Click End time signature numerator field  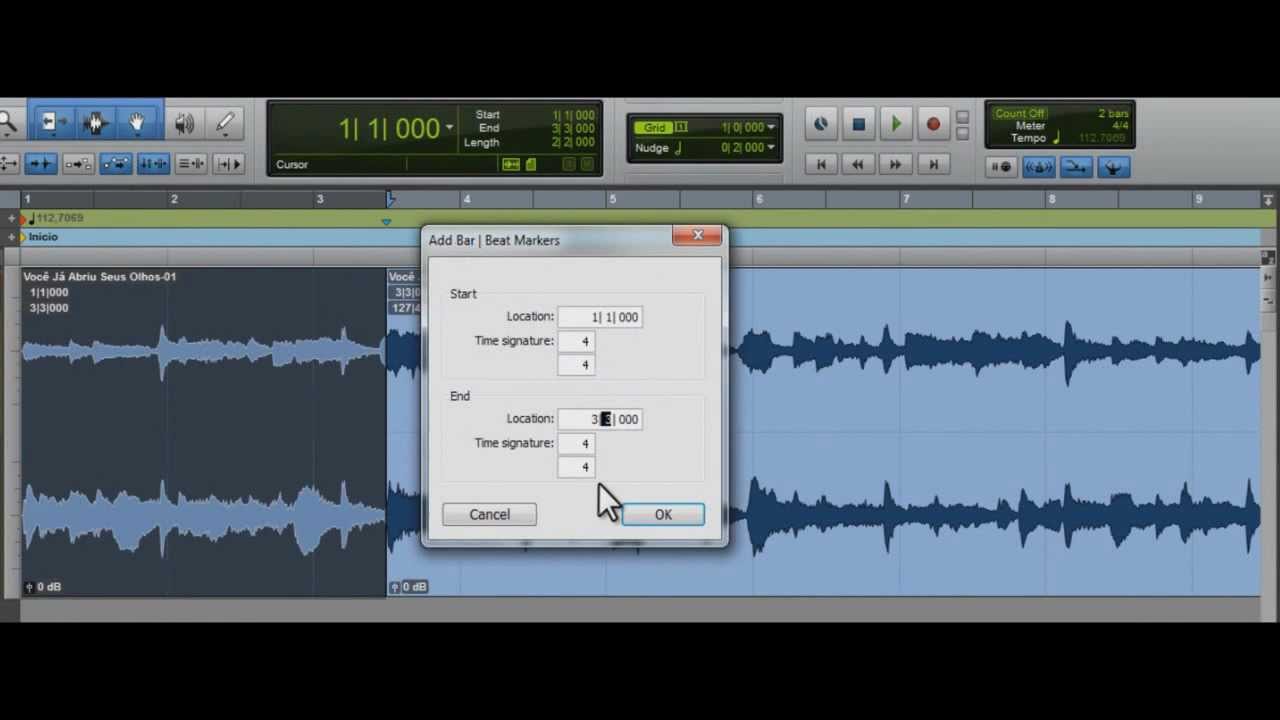coord(576,443)
